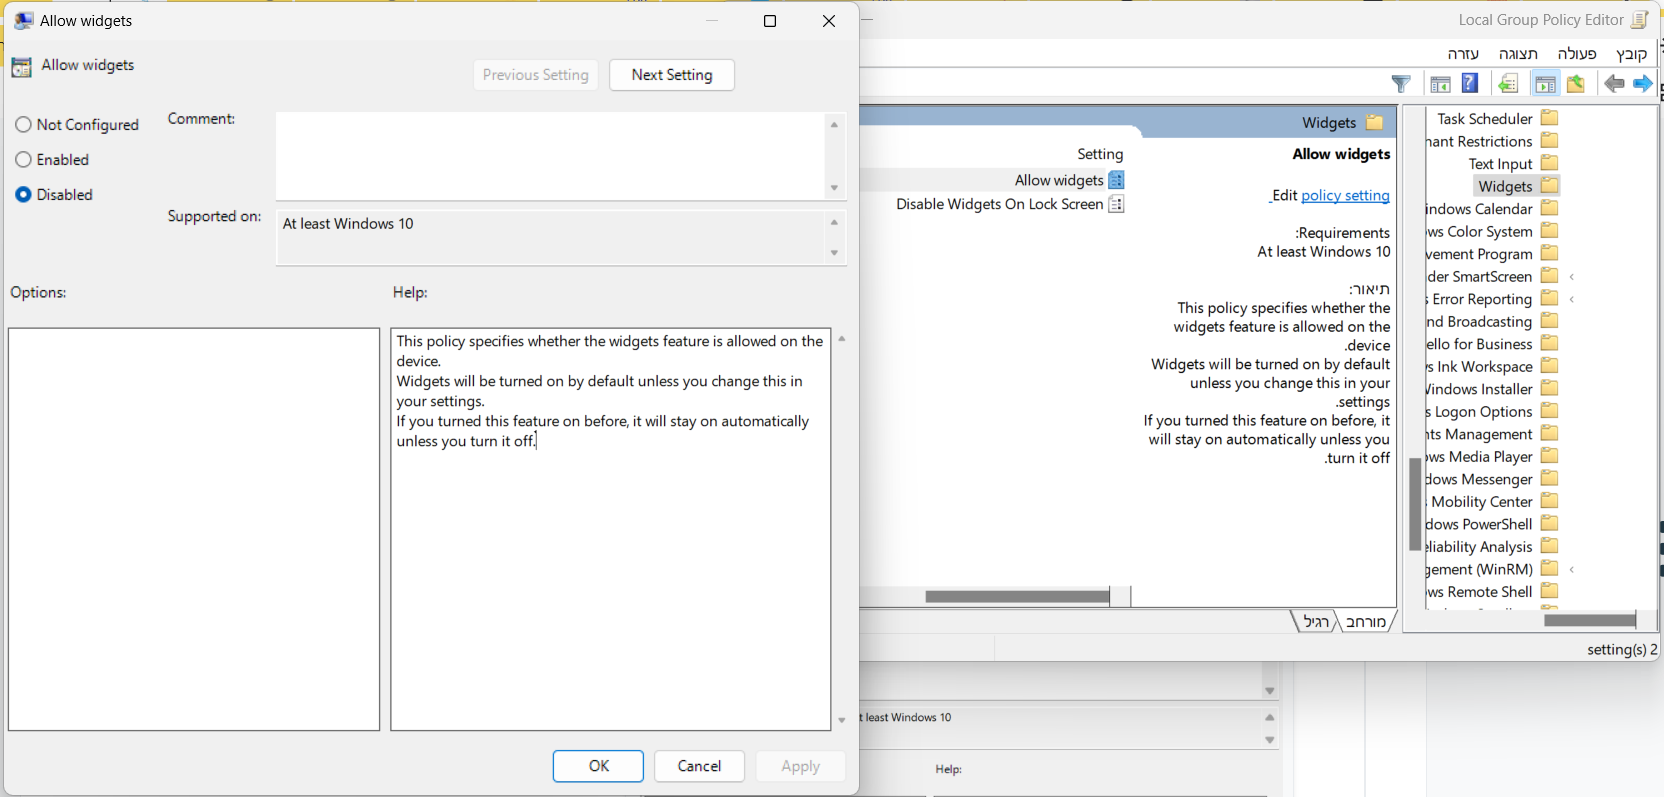This screenshot has width=1664, height=797.
Task: Click the Task Scheduler folder icon
Action: coord(1550,118)
